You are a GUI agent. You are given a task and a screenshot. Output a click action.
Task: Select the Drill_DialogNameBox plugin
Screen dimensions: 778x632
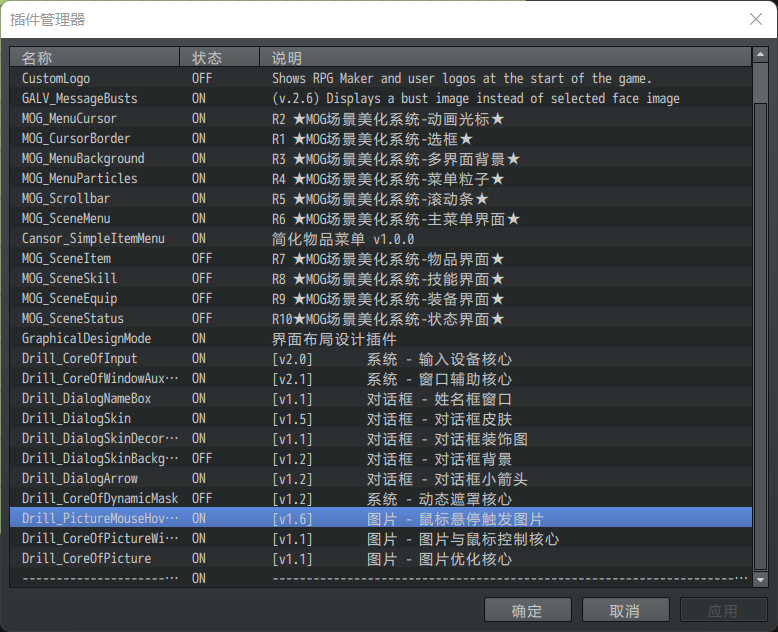[381, 398]
